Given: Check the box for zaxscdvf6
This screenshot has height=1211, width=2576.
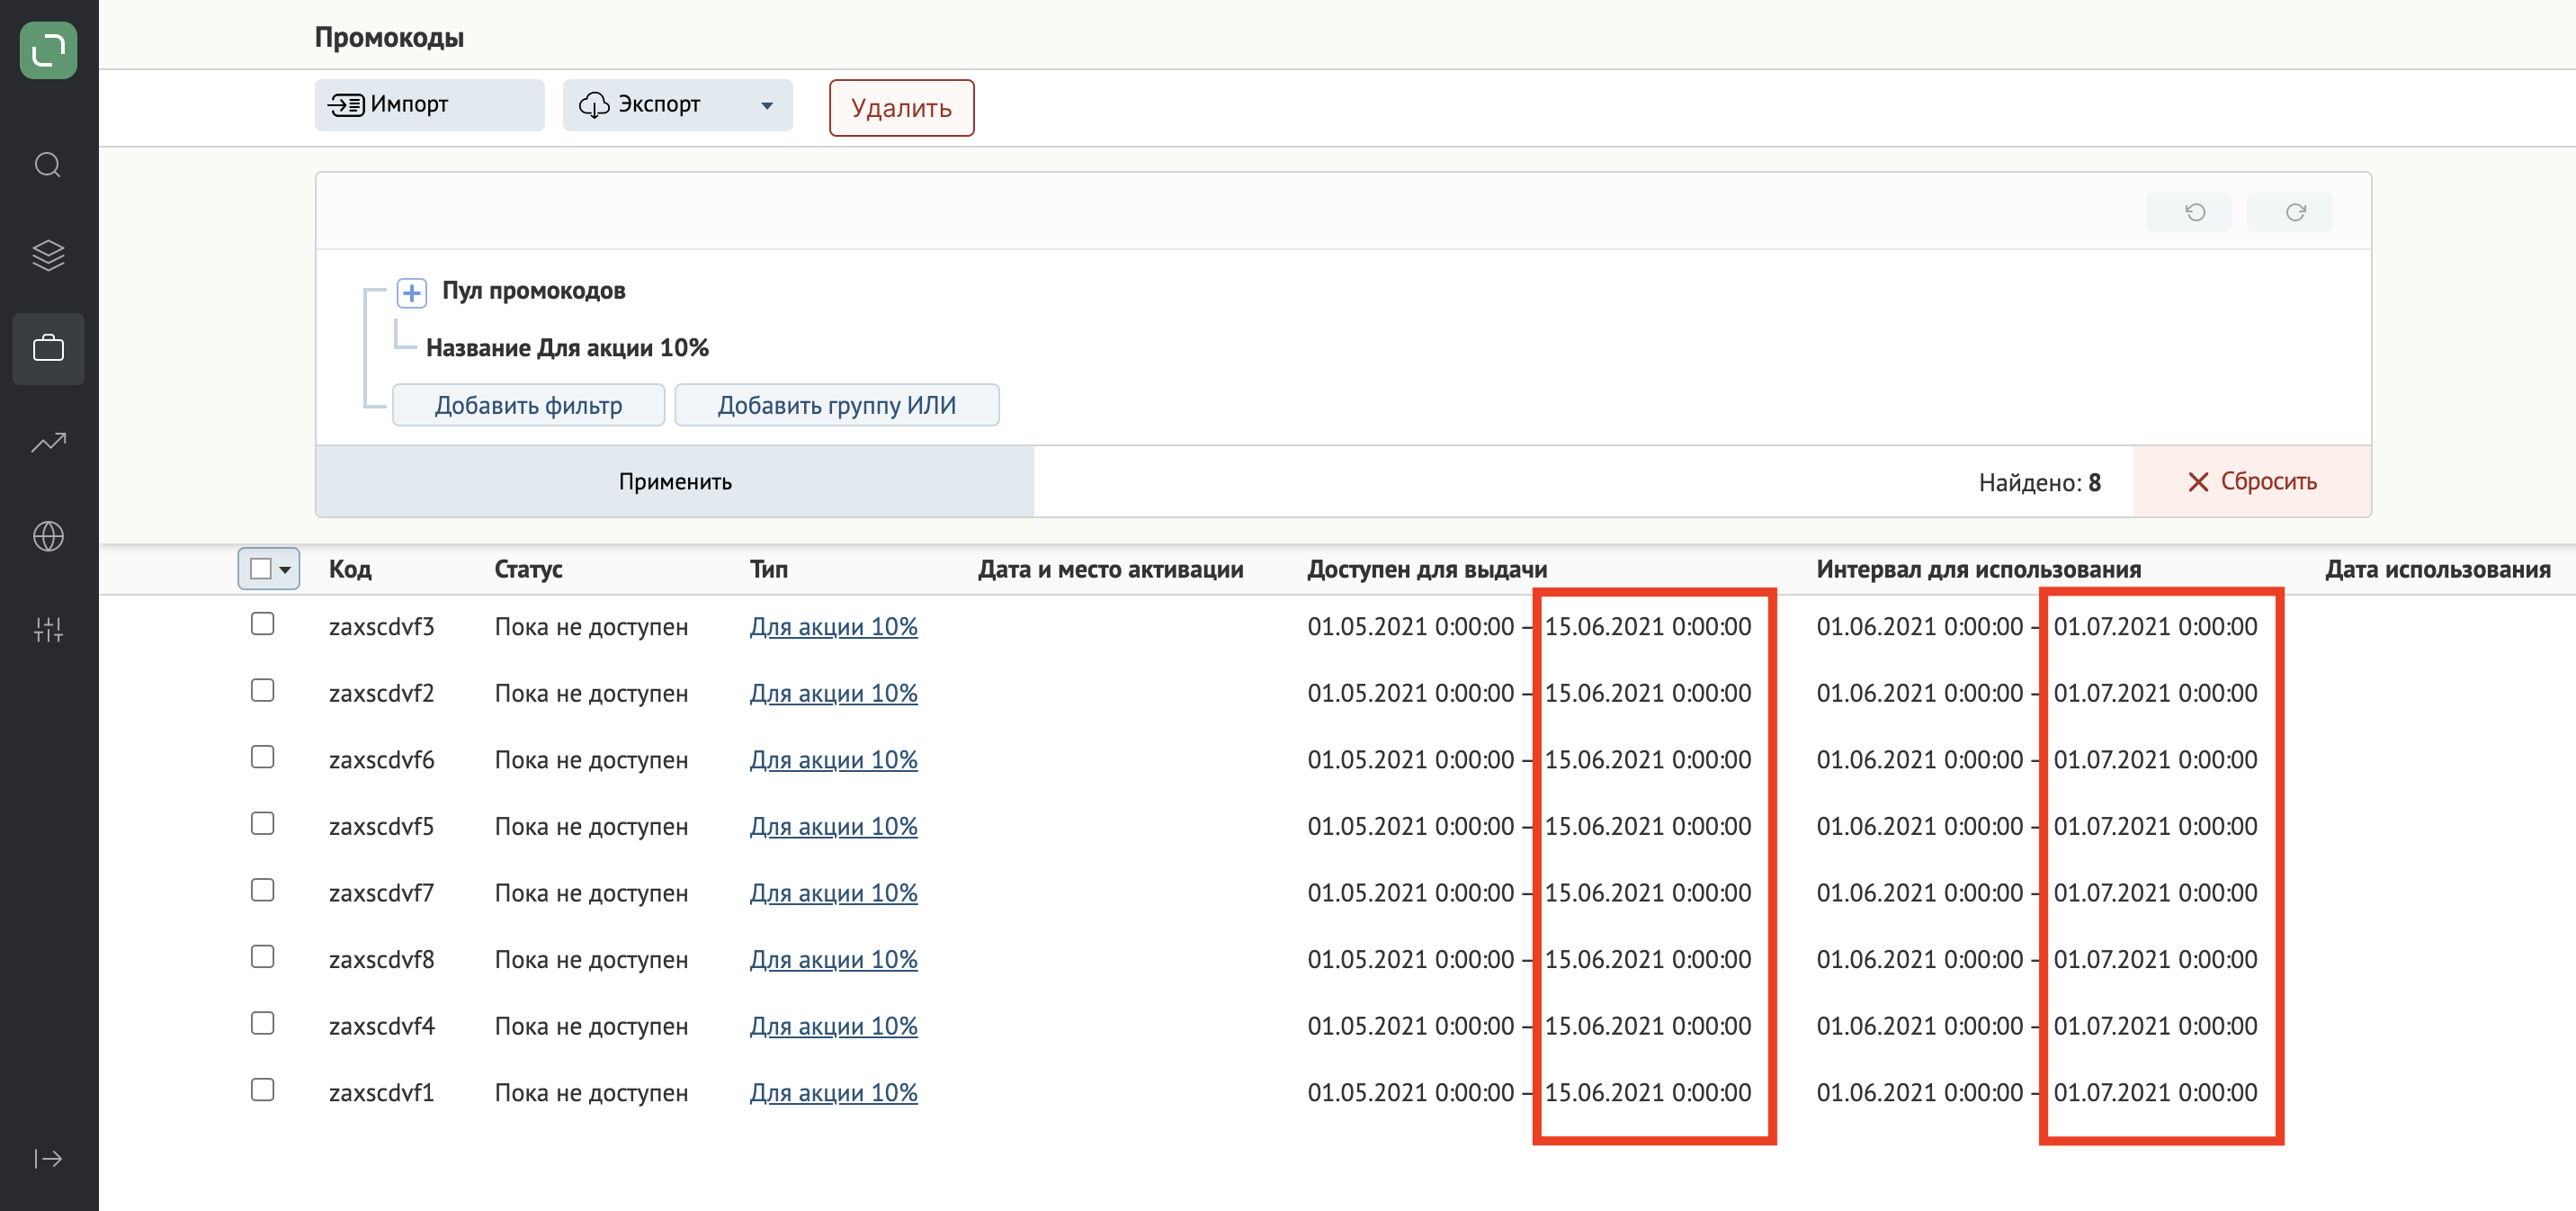Looking at the screenshot, I should 262,756.
